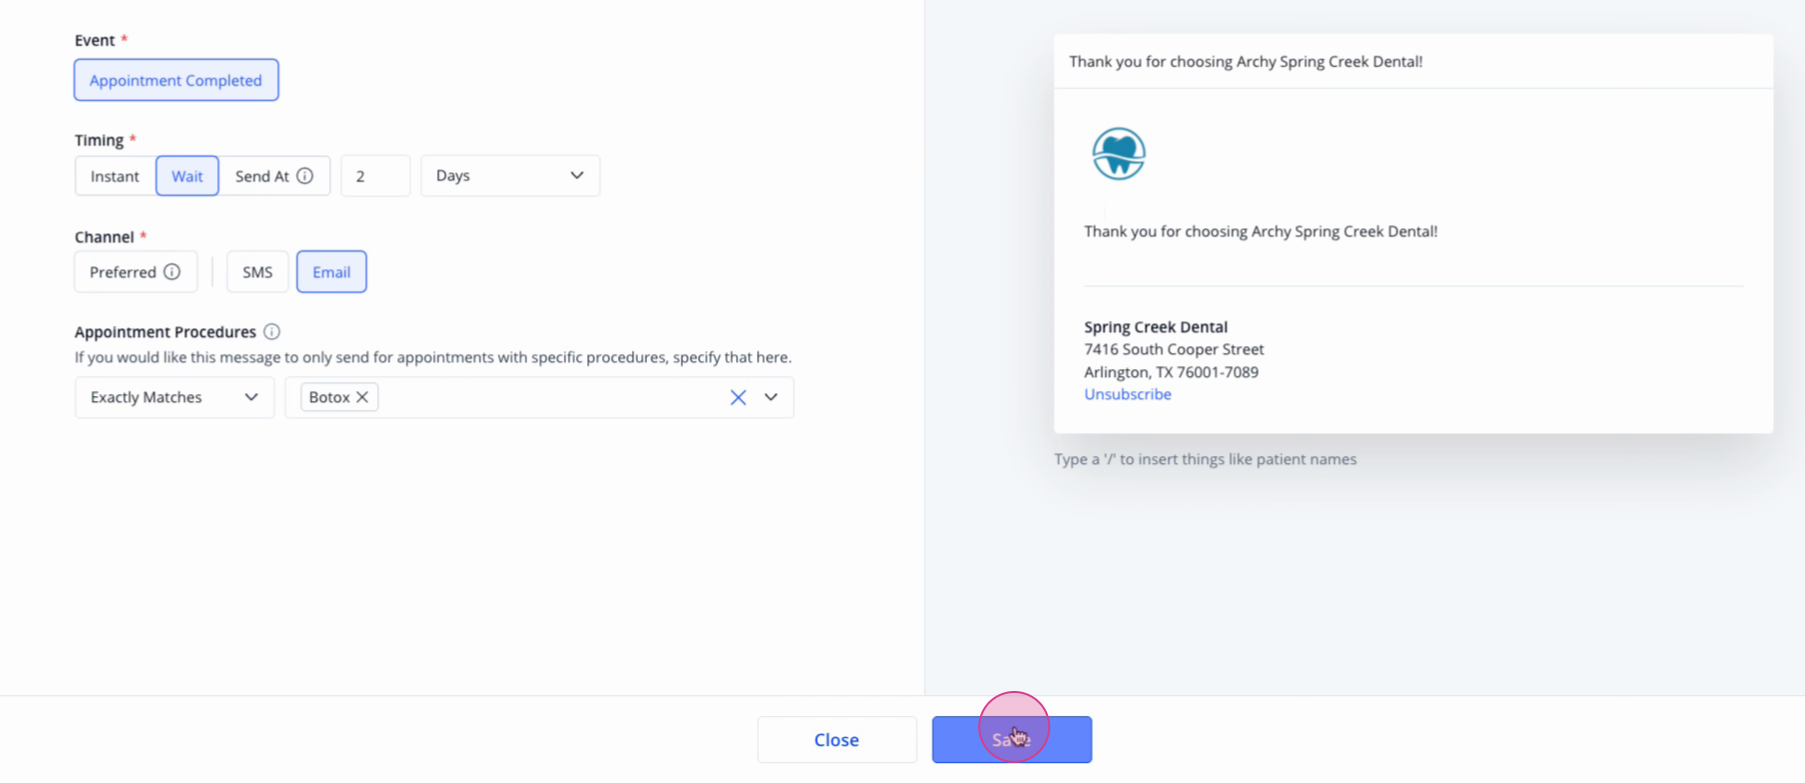Click the slash-insert hint text
Viewport: 1805px width, 783px height.
tap(1205, 459)
